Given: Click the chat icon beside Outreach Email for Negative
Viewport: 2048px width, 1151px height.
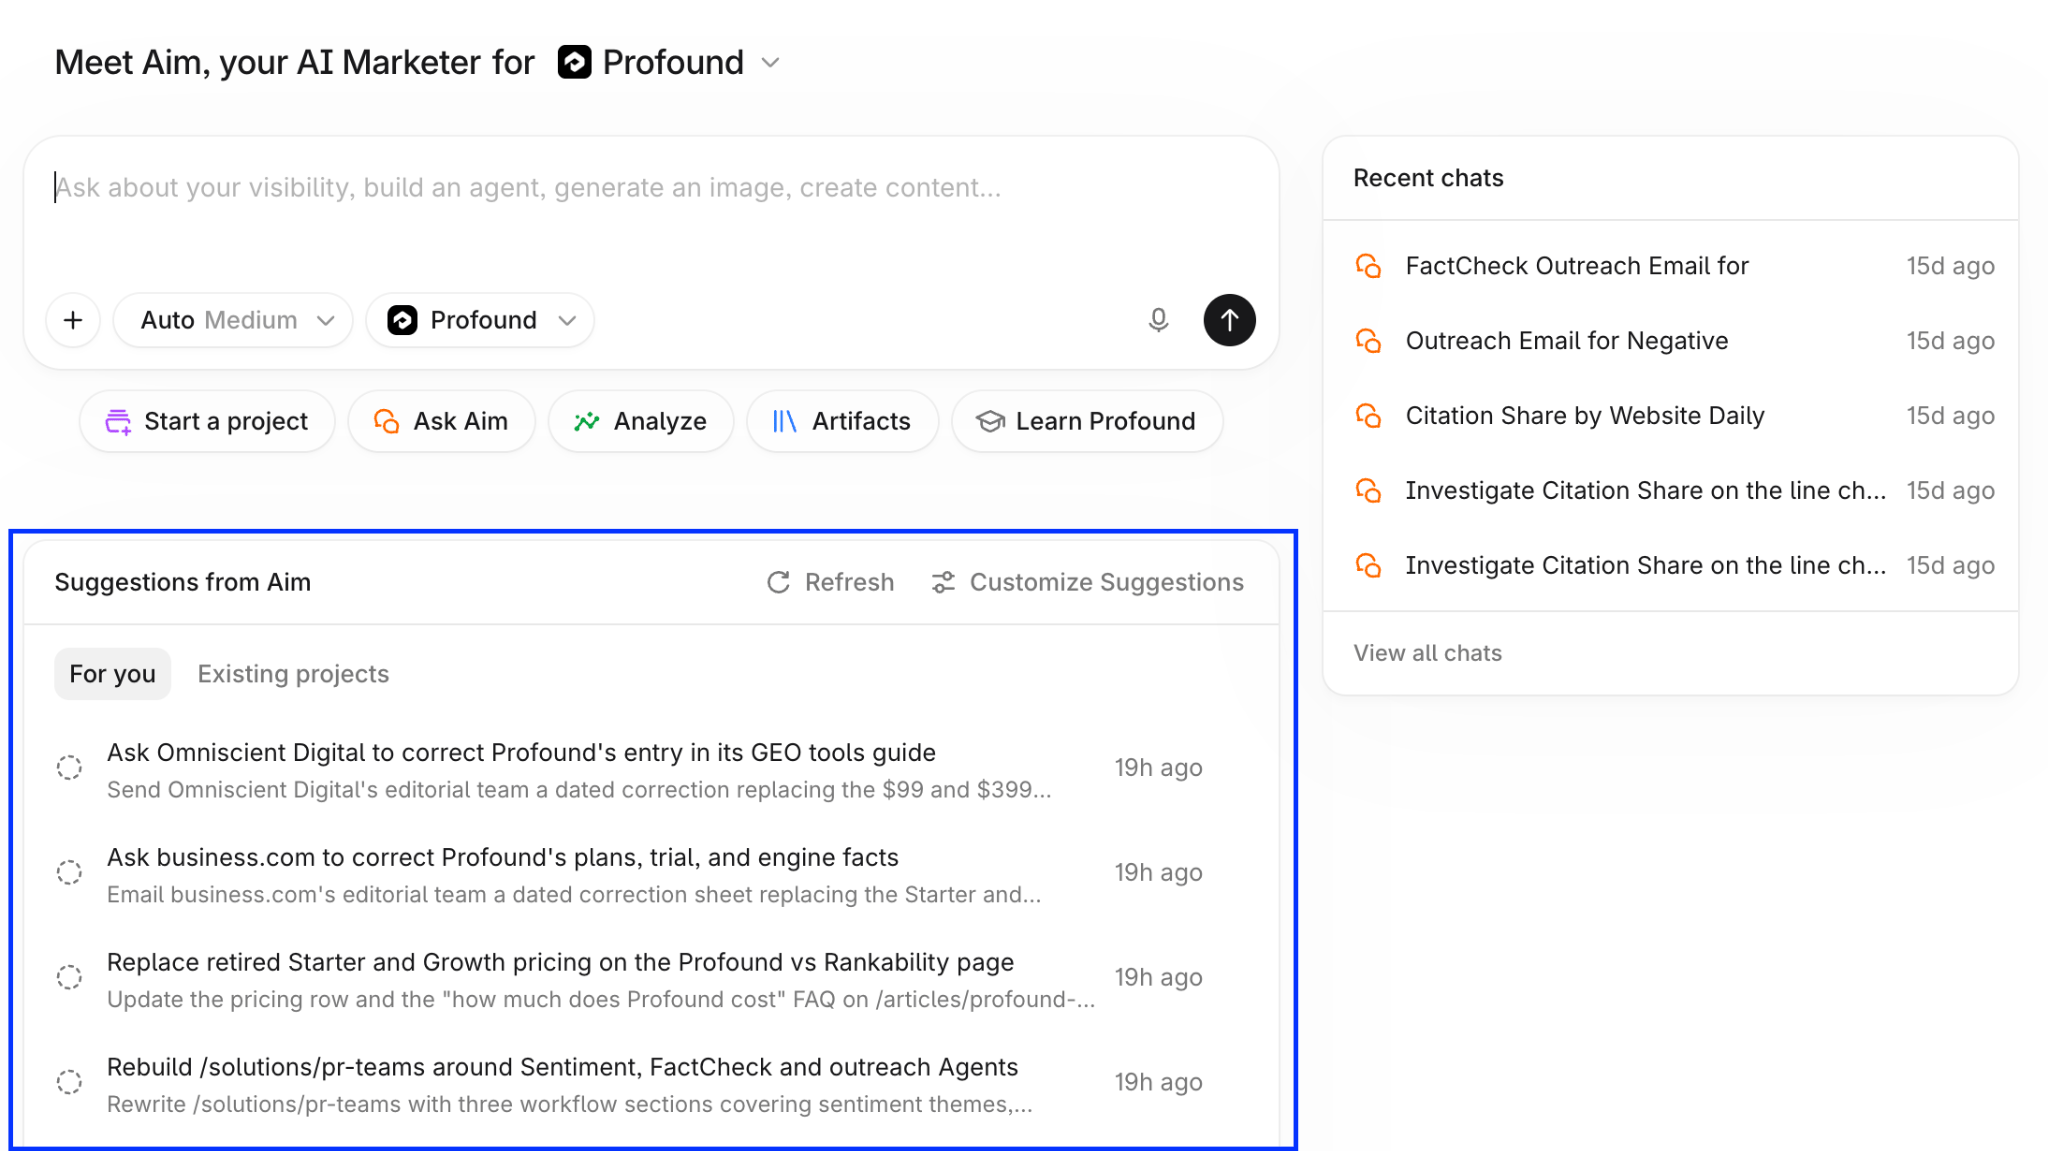Looking at the screenshot, I should click(x=1368, y=341).
